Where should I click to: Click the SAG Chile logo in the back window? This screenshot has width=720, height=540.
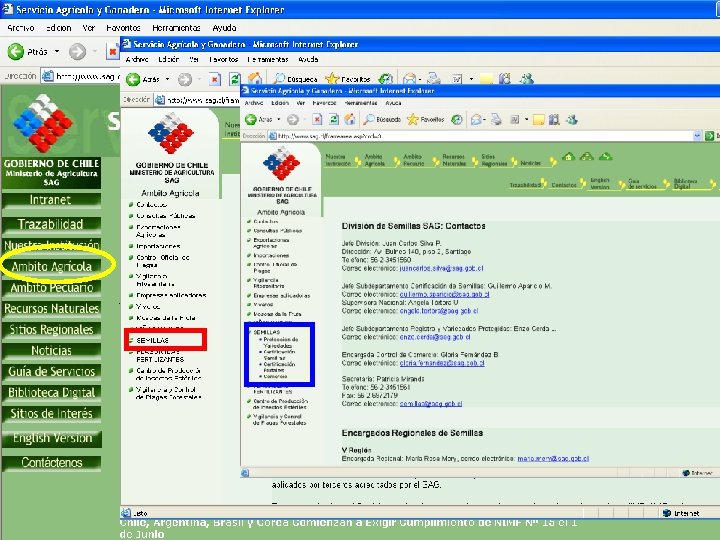(x=43, y=123)
